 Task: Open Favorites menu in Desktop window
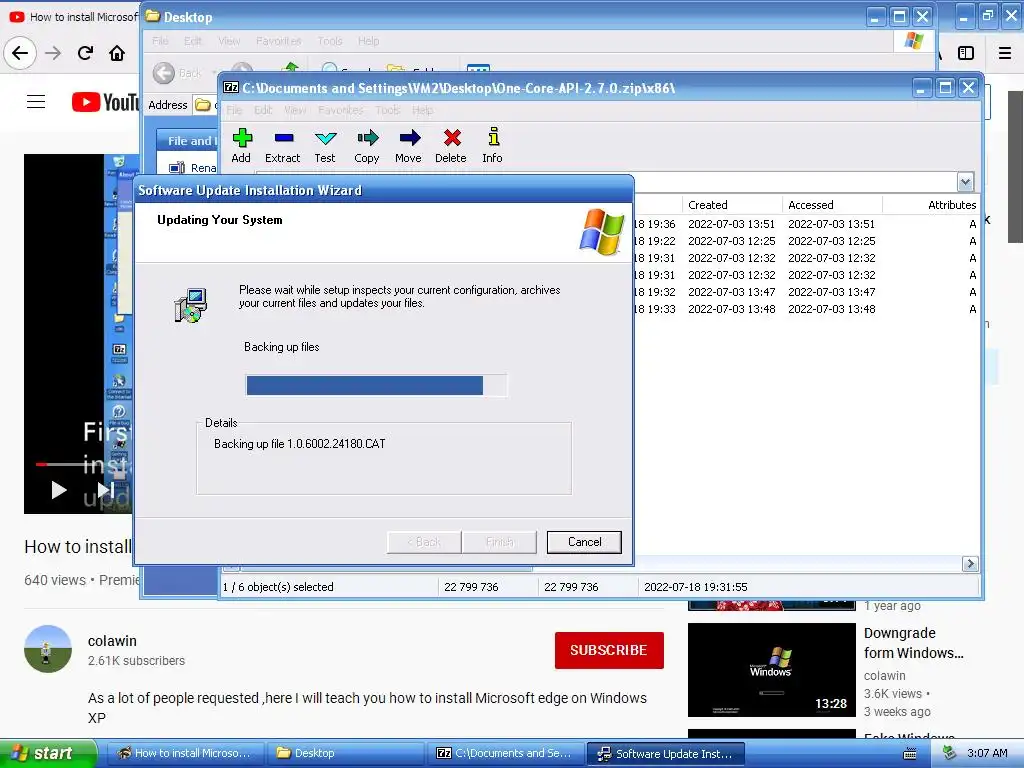click(279, 41)
